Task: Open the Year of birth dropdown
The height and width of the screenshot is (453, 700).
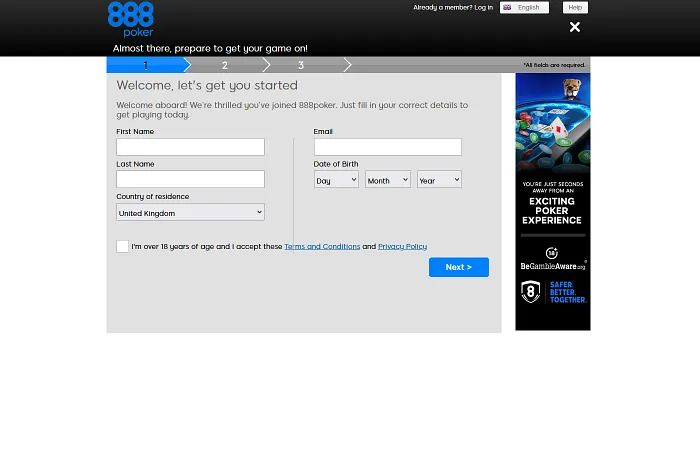Action: [439, 179]
